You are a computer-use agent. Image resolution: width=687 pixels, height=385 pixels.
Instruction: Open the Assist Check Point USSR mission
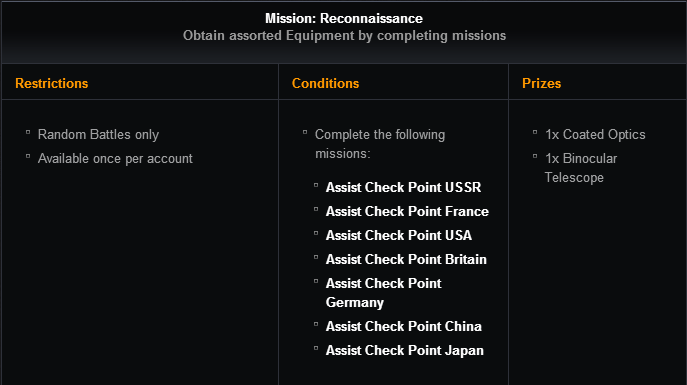(403, 187)
